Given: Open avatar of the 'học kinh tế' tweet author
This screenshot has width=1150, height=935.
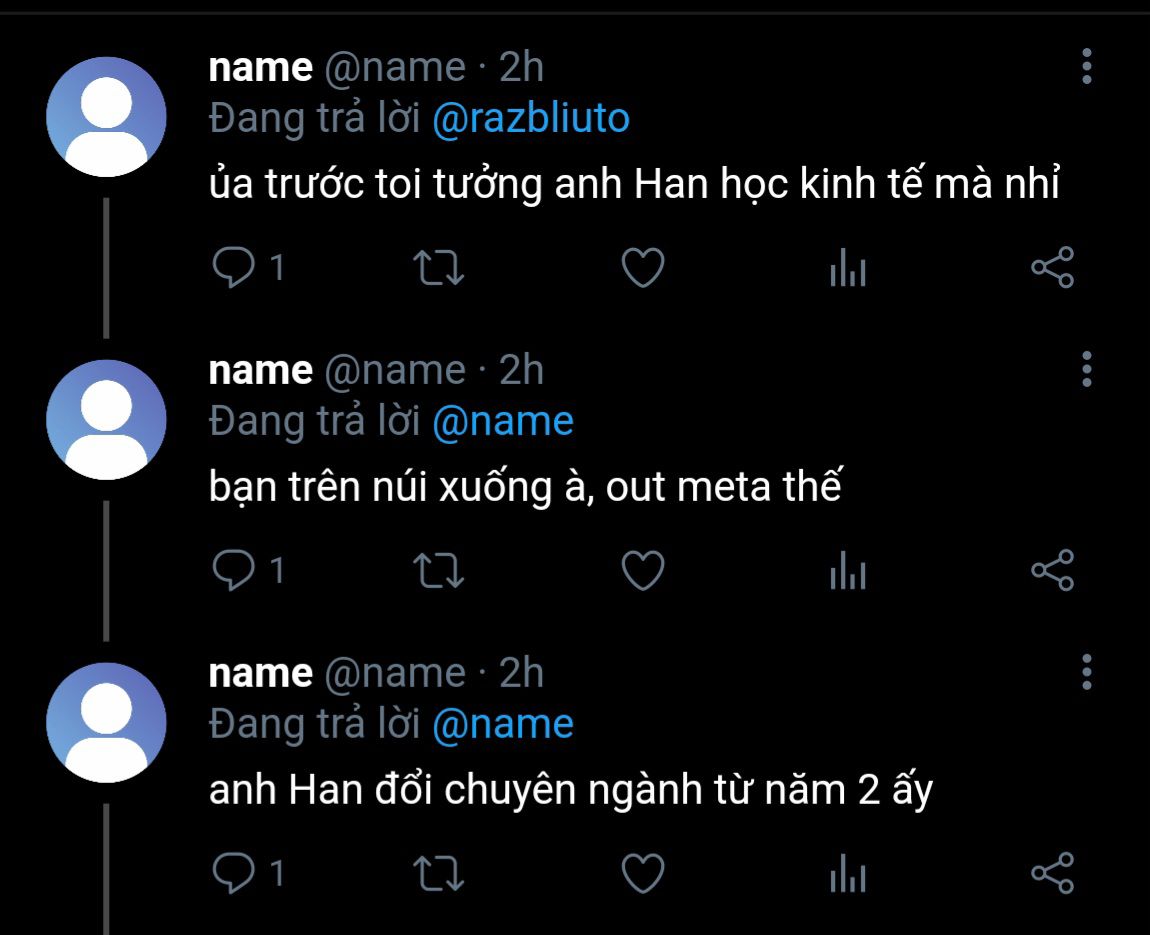Looking at the screenshot, I should coord(106,117).
